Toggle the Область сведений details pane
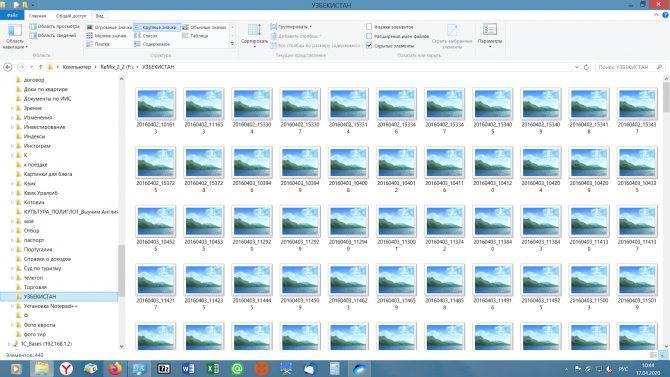Image resolution: width=670 pixels, height=377 pixels. (x=53, y=35)
